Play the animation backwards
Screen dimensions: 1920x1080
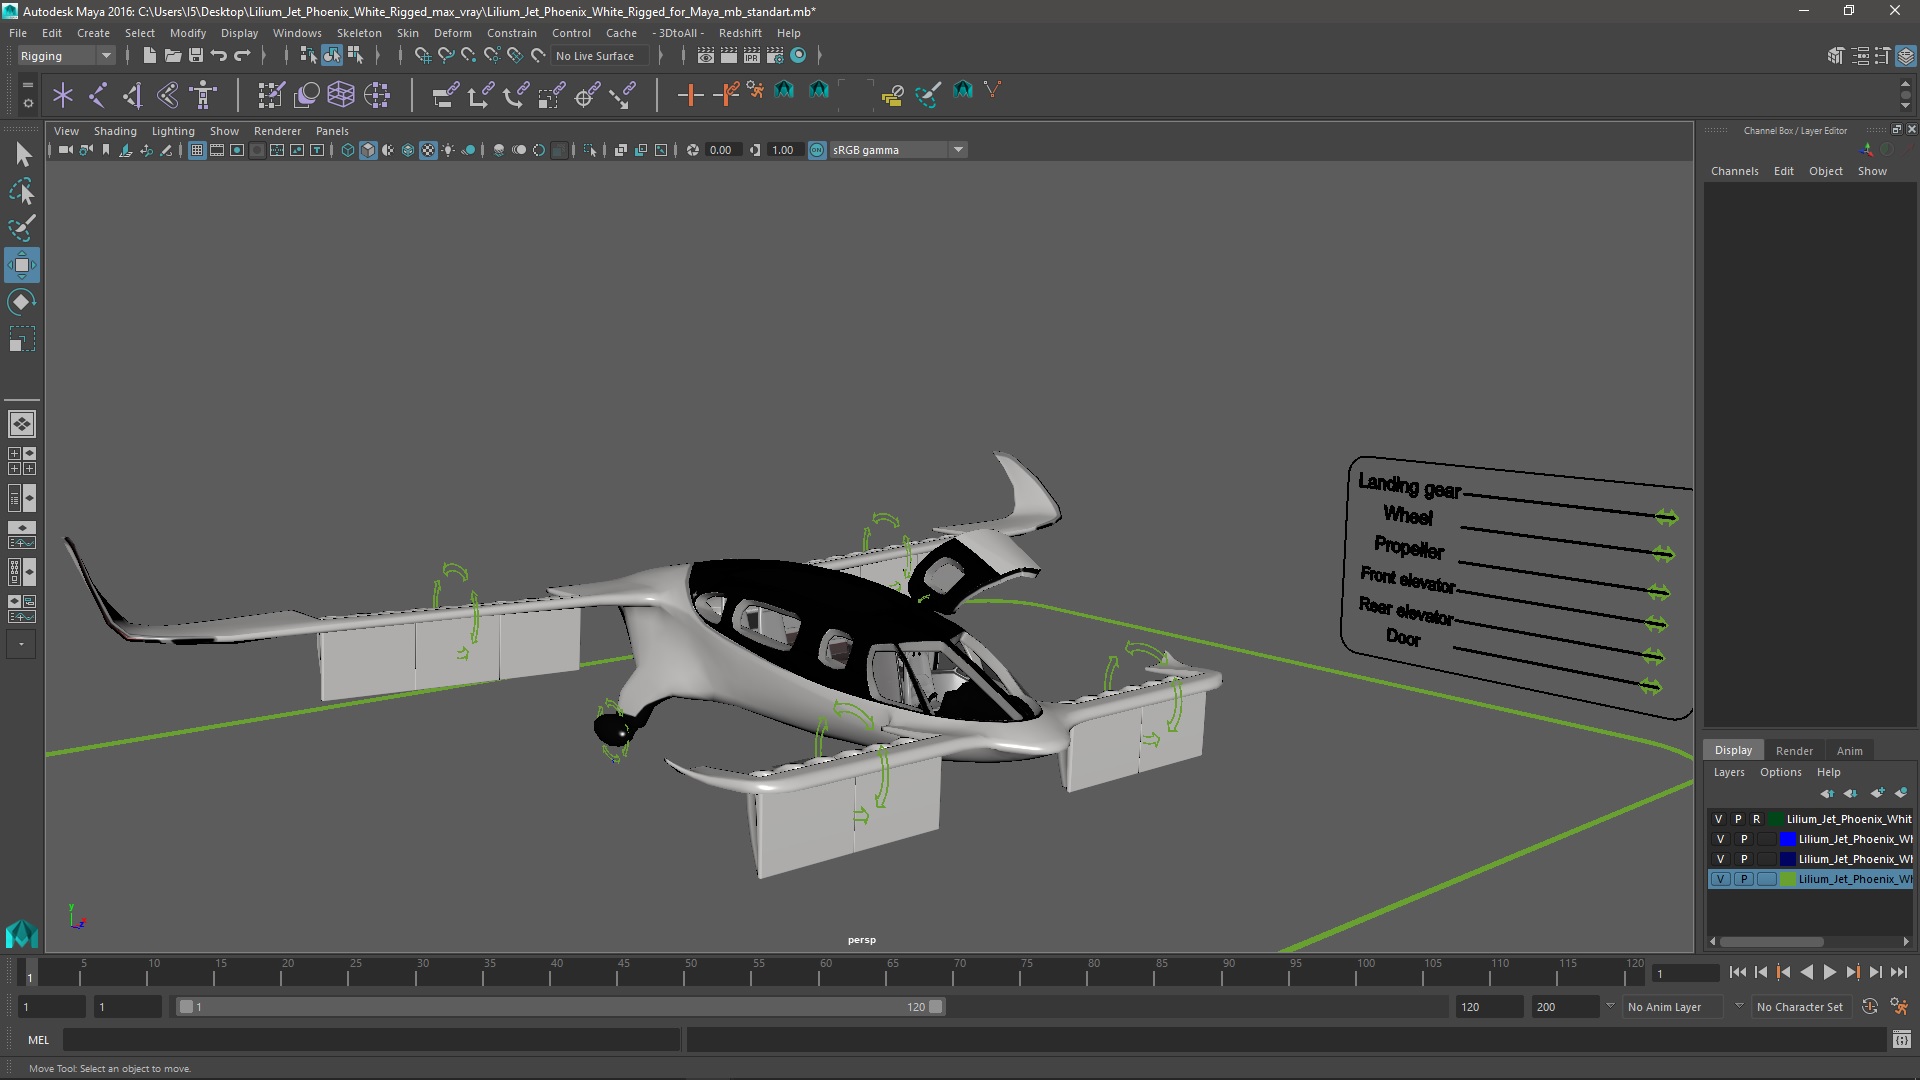1806,972
